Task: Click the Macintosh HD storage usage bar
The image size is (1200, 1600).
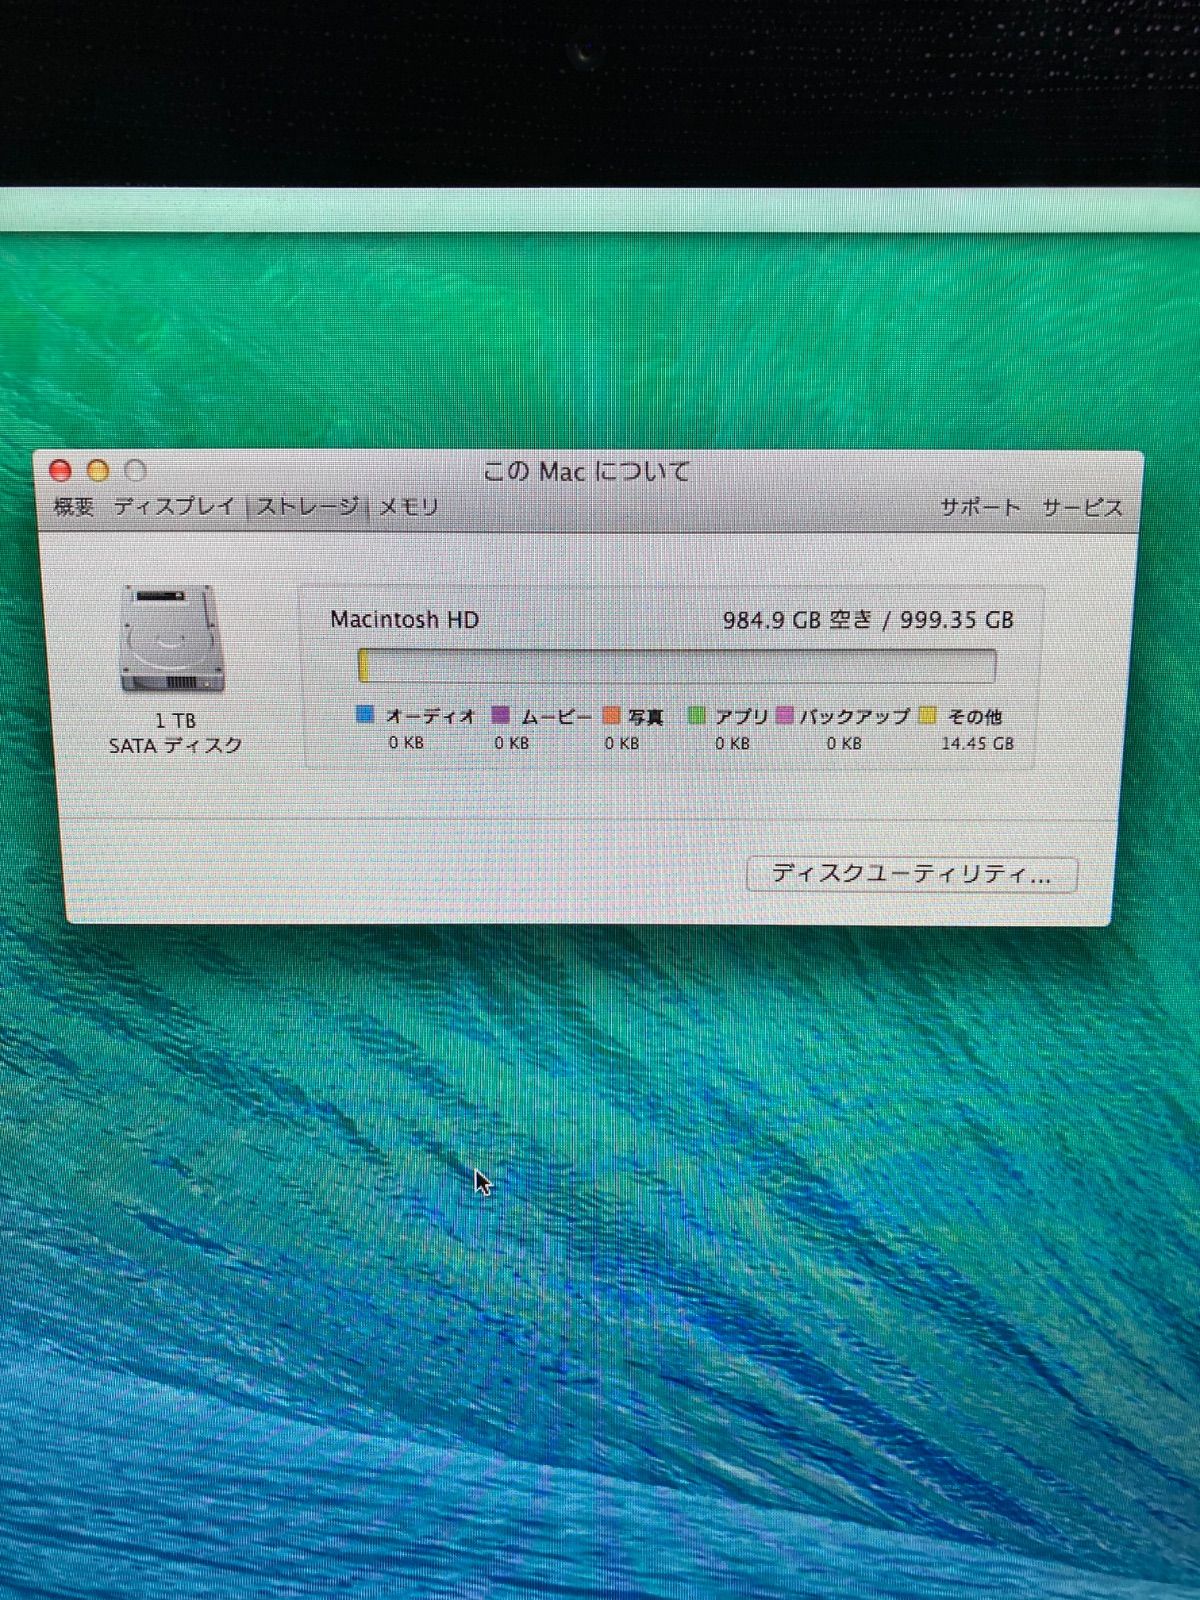Action: coord(677,666)
